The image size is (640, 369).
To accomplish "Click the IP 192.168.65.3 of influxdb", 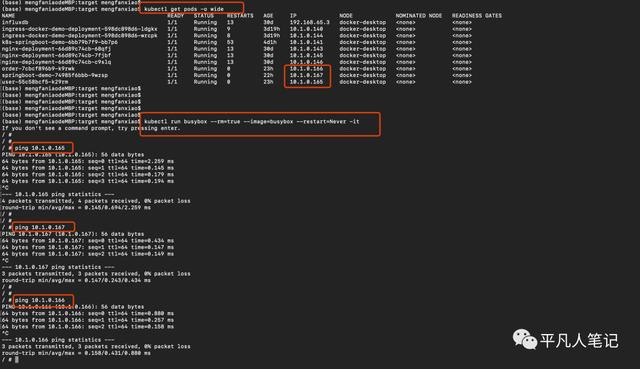I will tap(309, 22).
